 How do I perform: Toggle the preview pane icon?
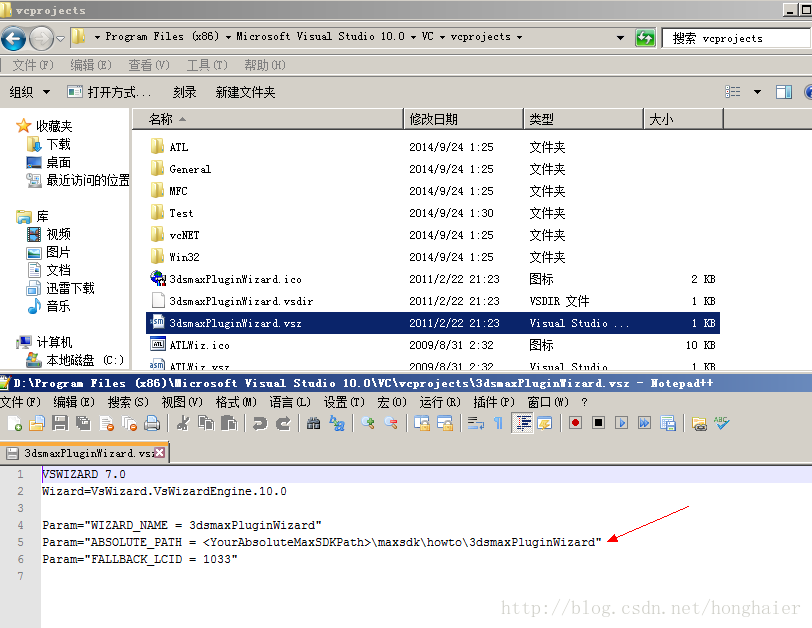pos(784,92)
